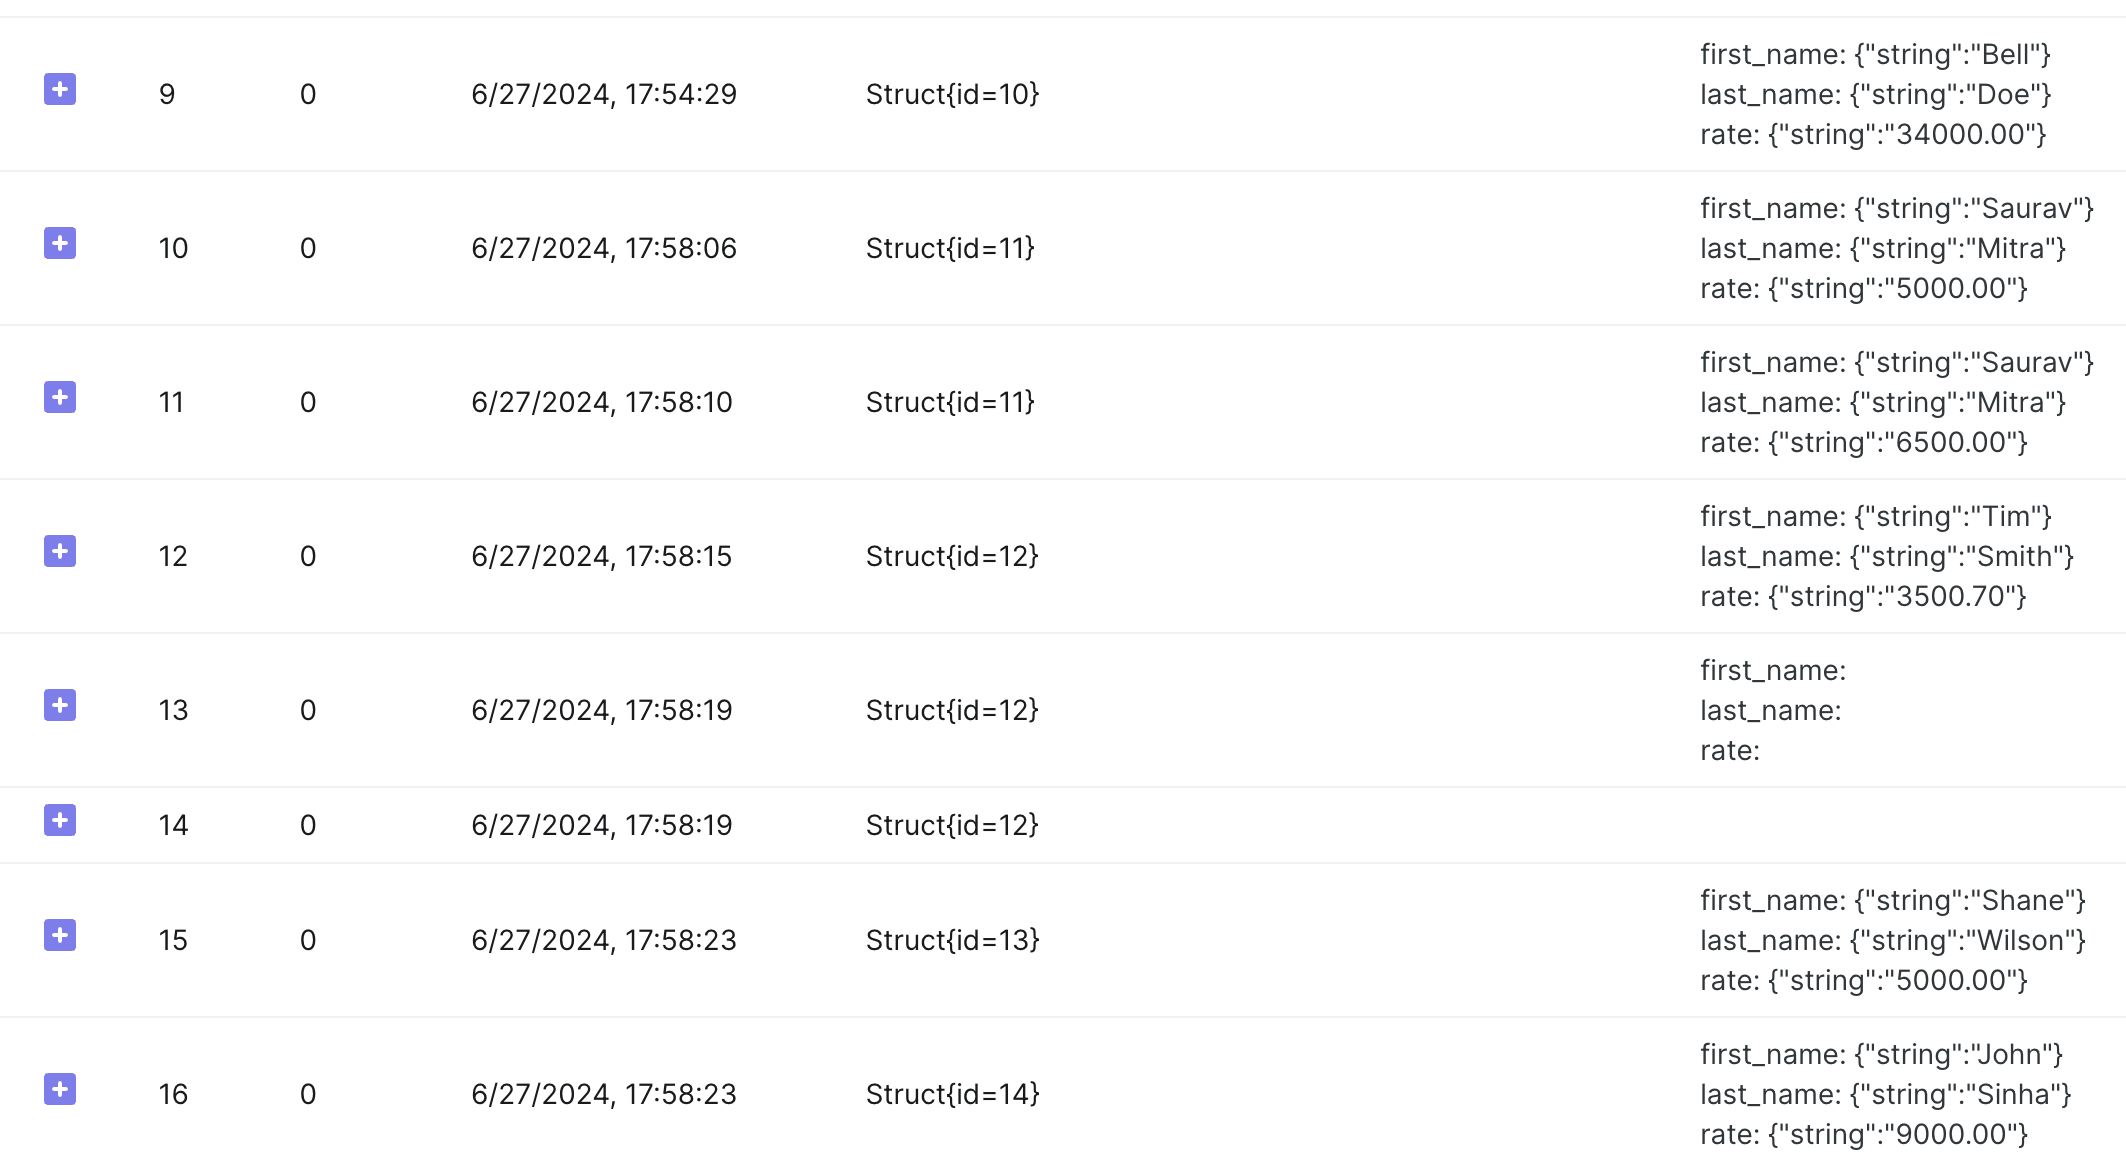This screenshot has height=1170, width=2126.
Task: Expand the empty-value row at offset 13
Action: tap(60, 706)
